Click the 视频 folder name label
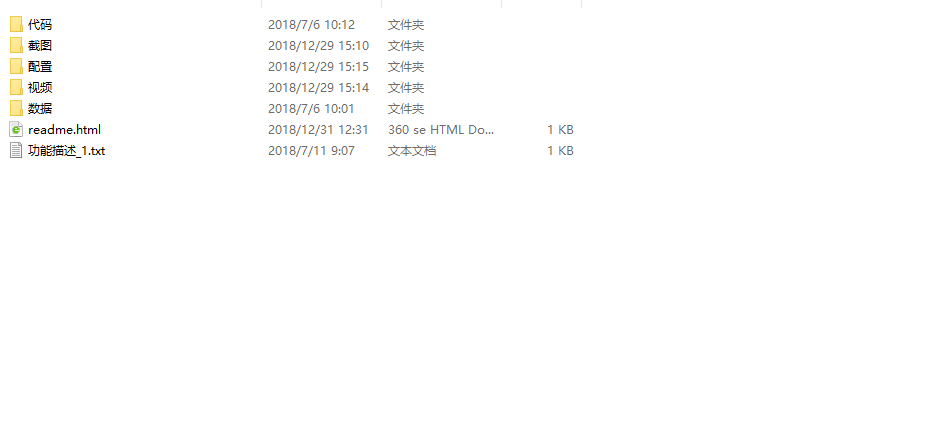 pyautogui.click(x=40, y=88)
